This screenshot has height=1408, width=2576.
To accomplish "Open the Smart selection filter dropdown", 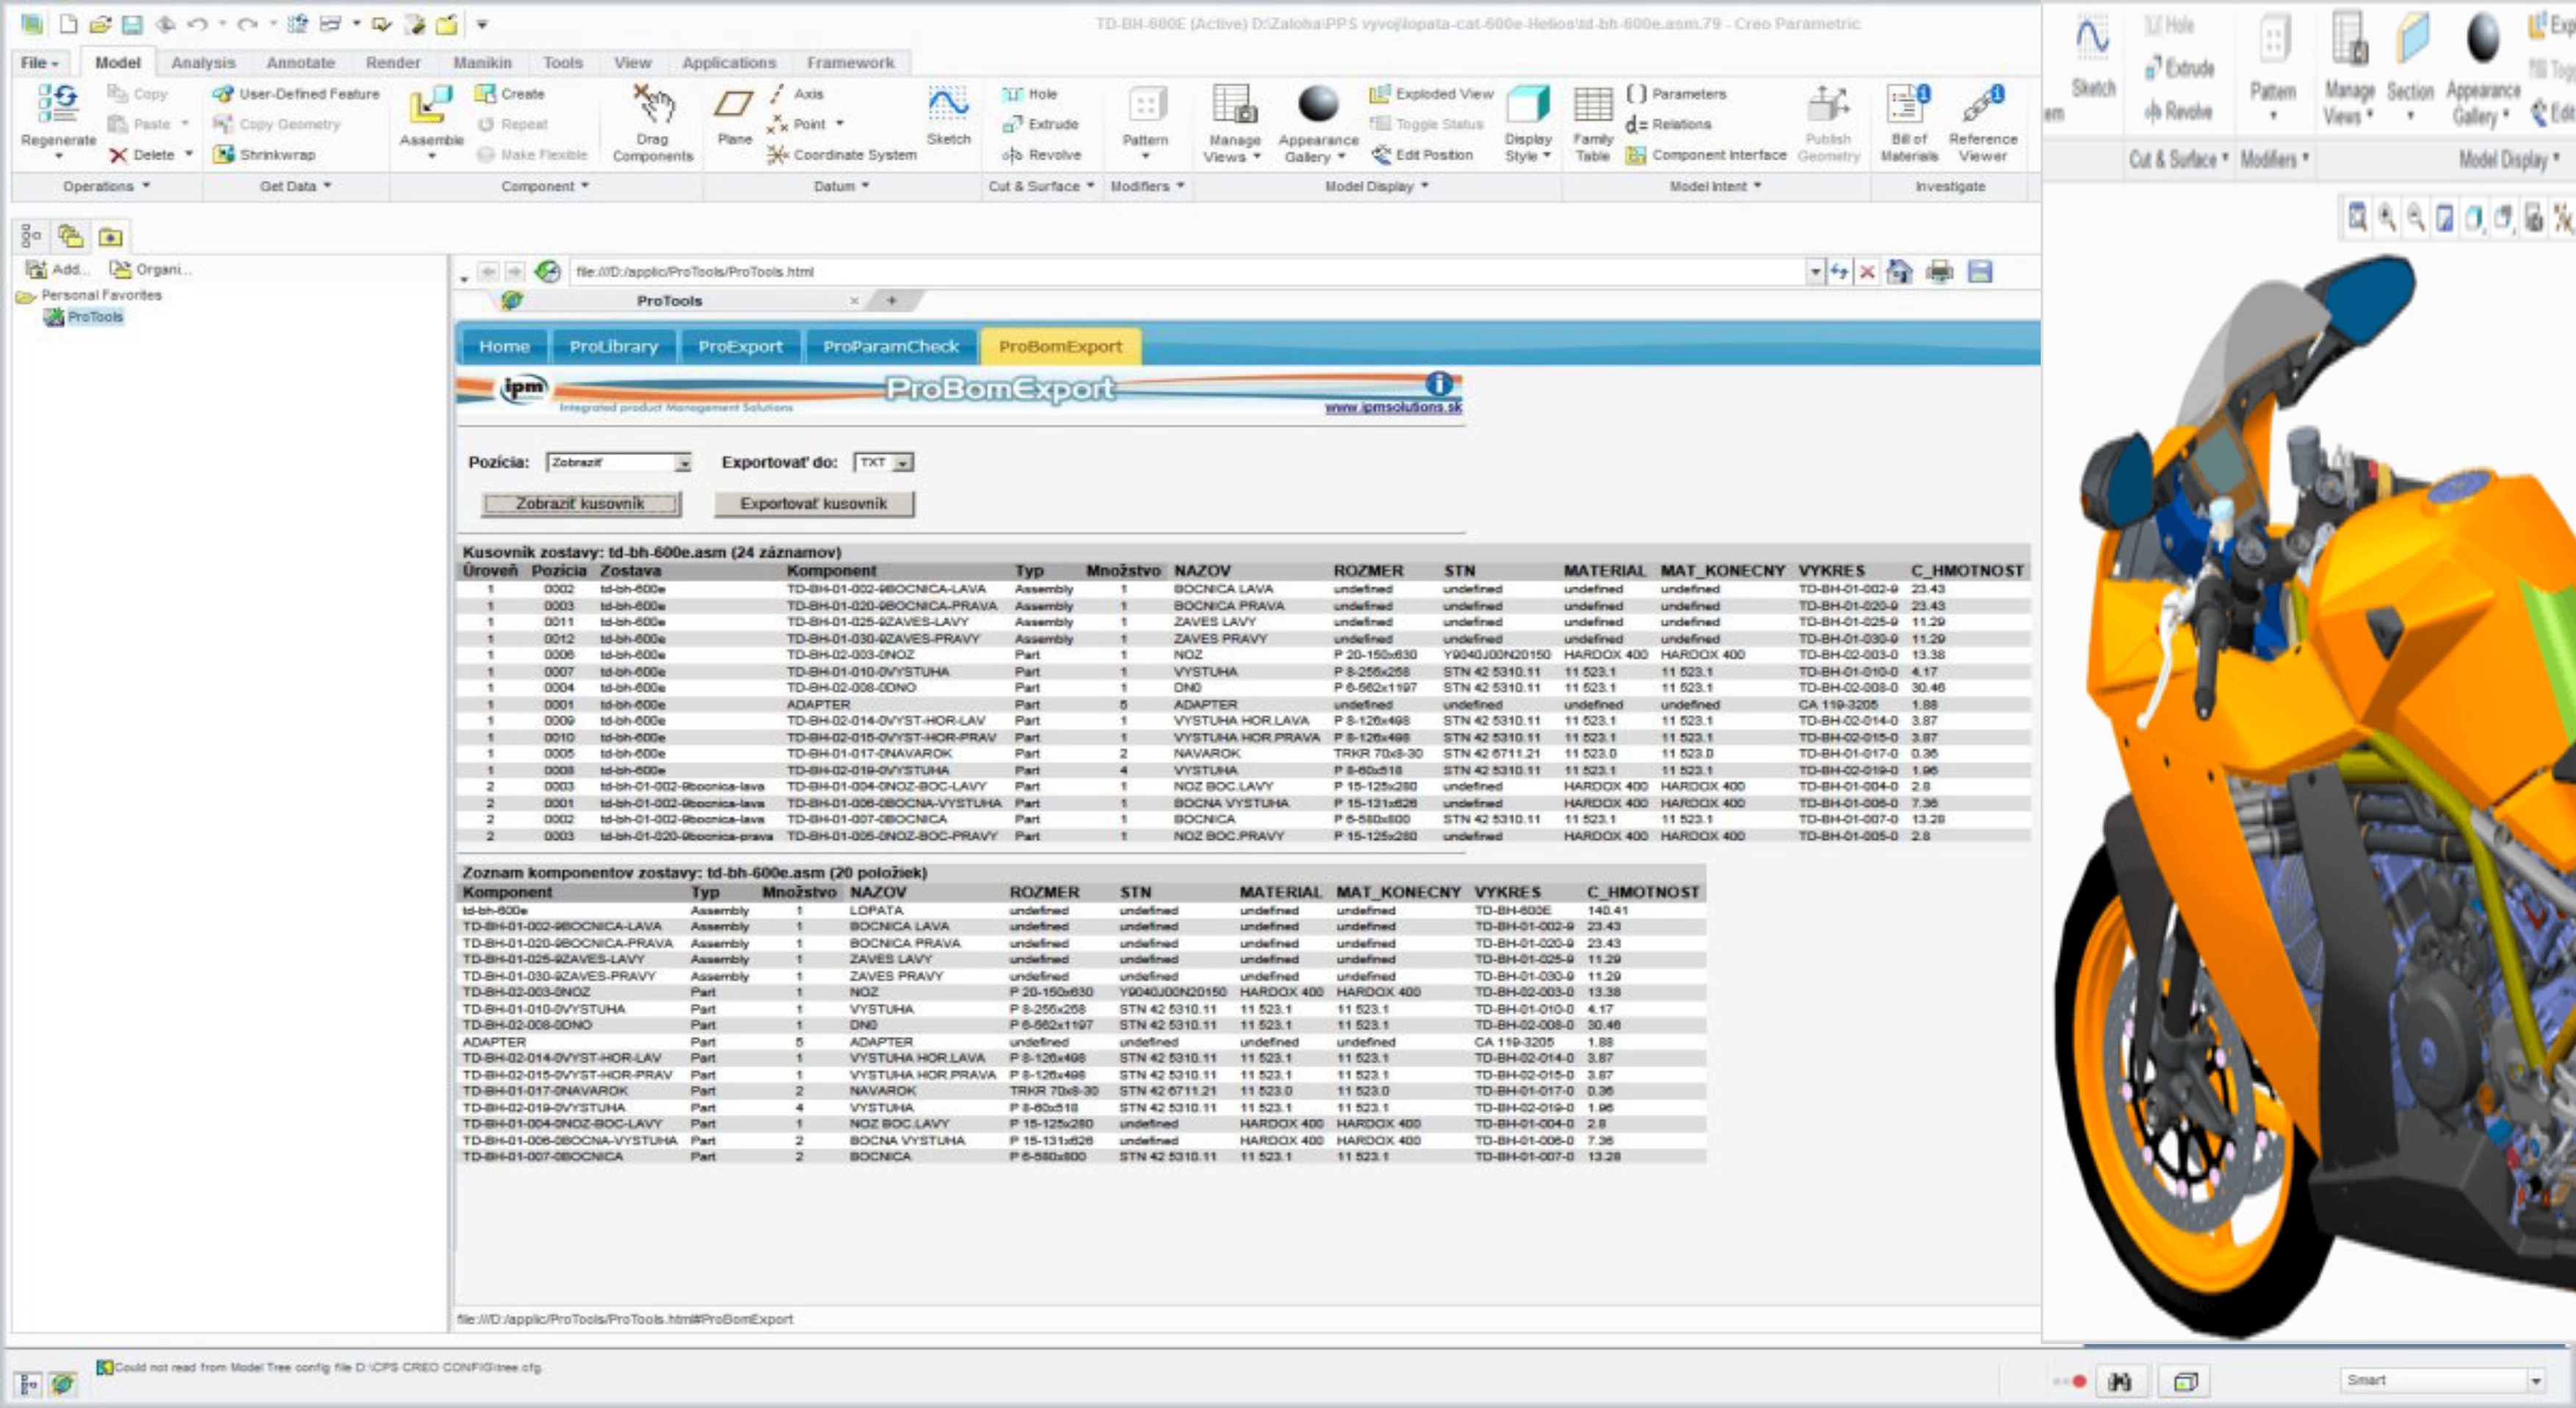I will (2441, 1380).
